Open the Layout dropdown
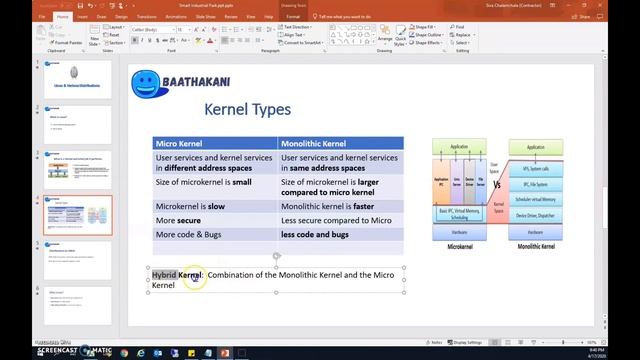640x360 pixels. tap(114, 27)
